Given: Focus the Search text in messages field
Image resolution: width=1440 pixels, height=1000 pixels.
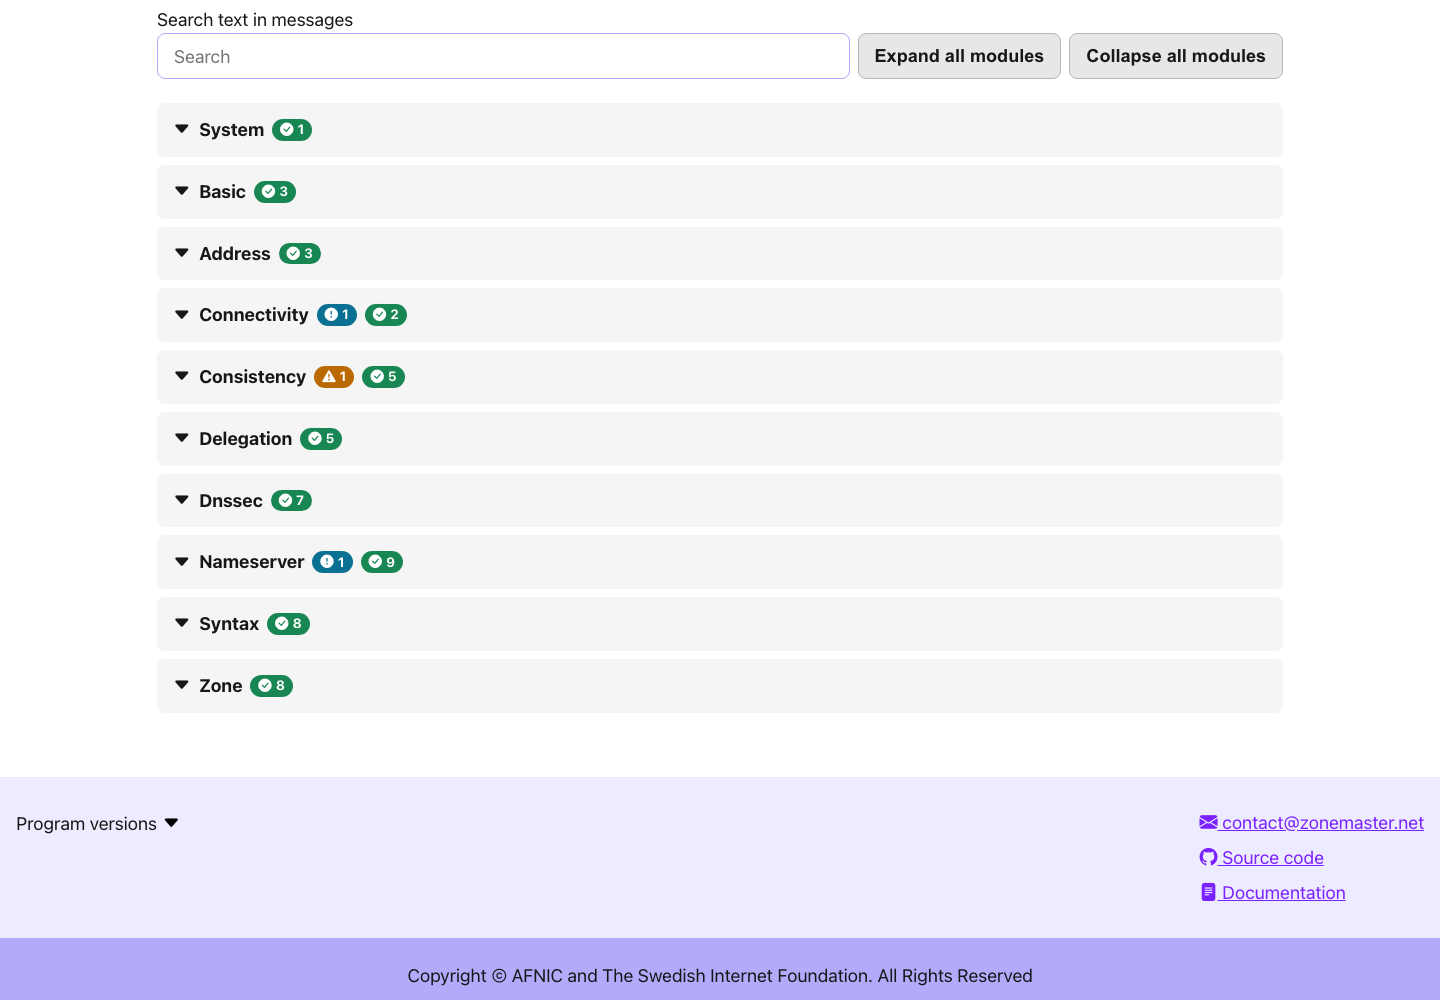Looking at the screenshot, I should click(503, 56).
